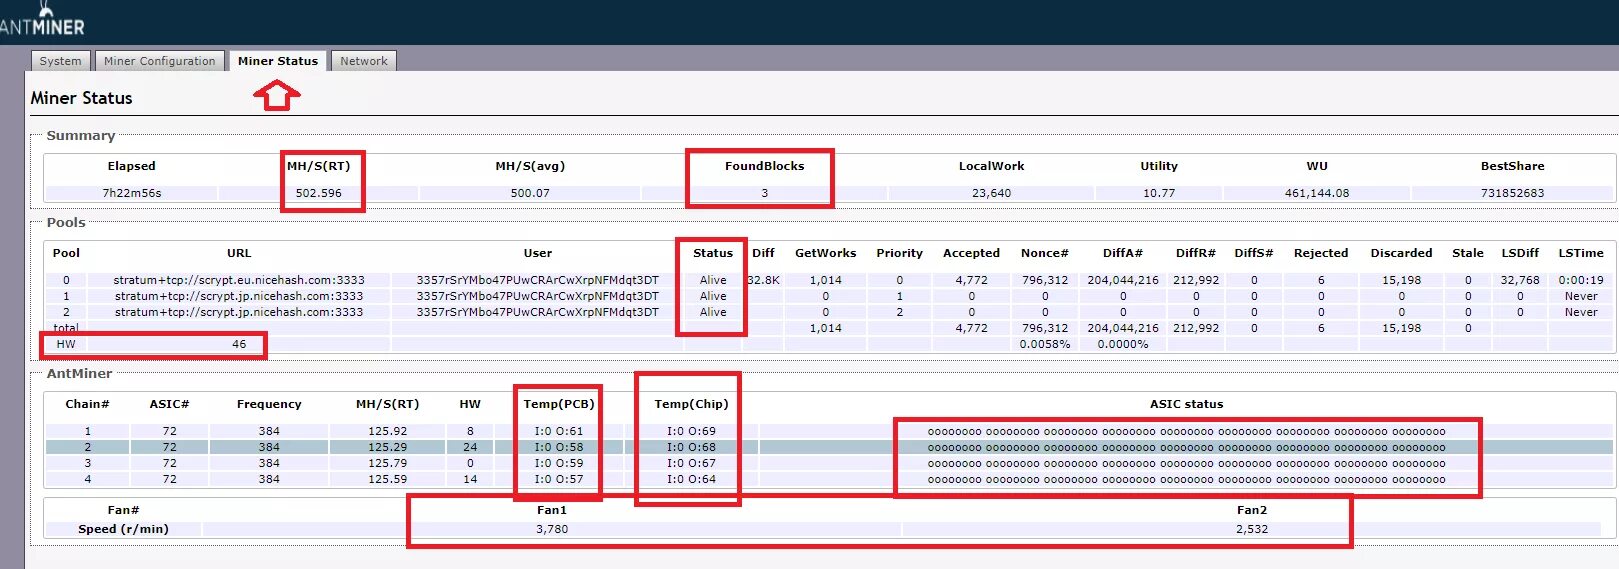The image size is (1619, 569).
Task: Click the pool 0 Rejected value 6
Action: 1321,280
